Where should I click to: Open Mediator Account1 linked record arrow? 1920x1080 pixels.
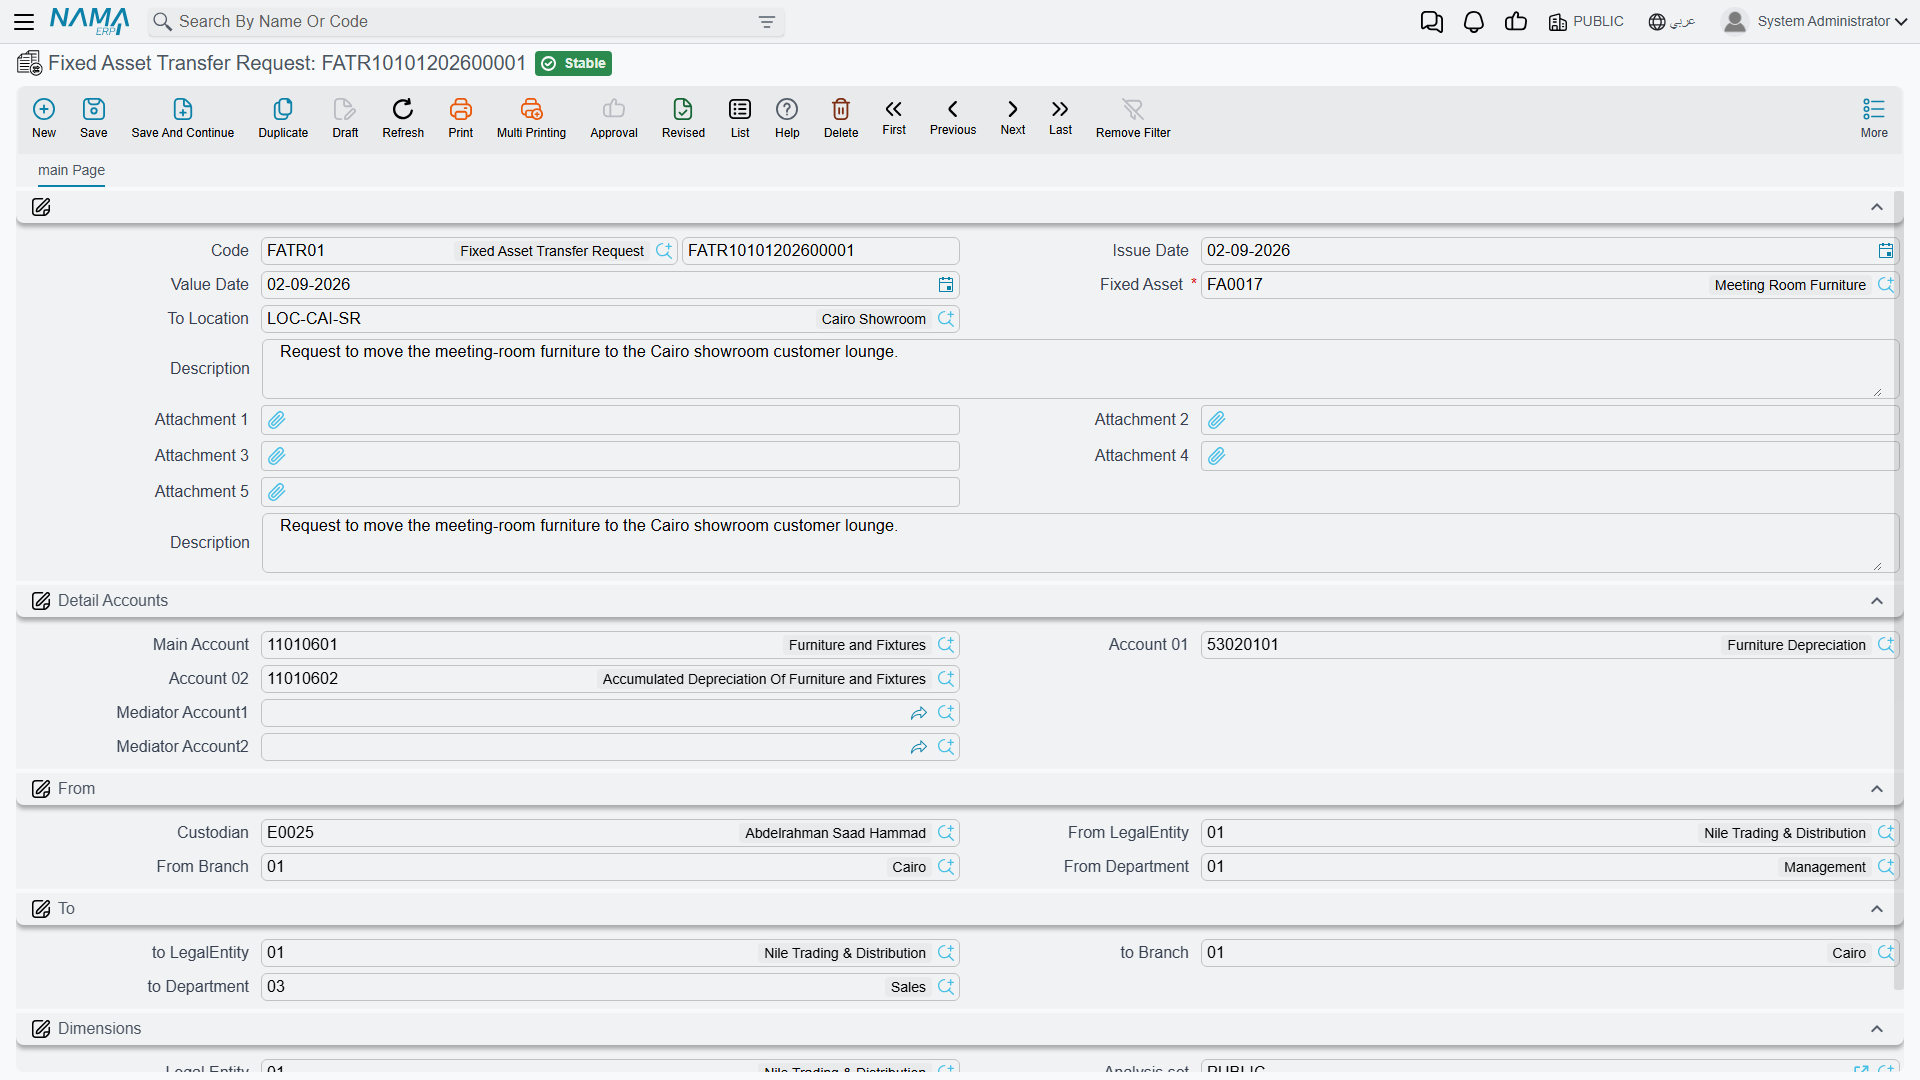pos(919,713)
